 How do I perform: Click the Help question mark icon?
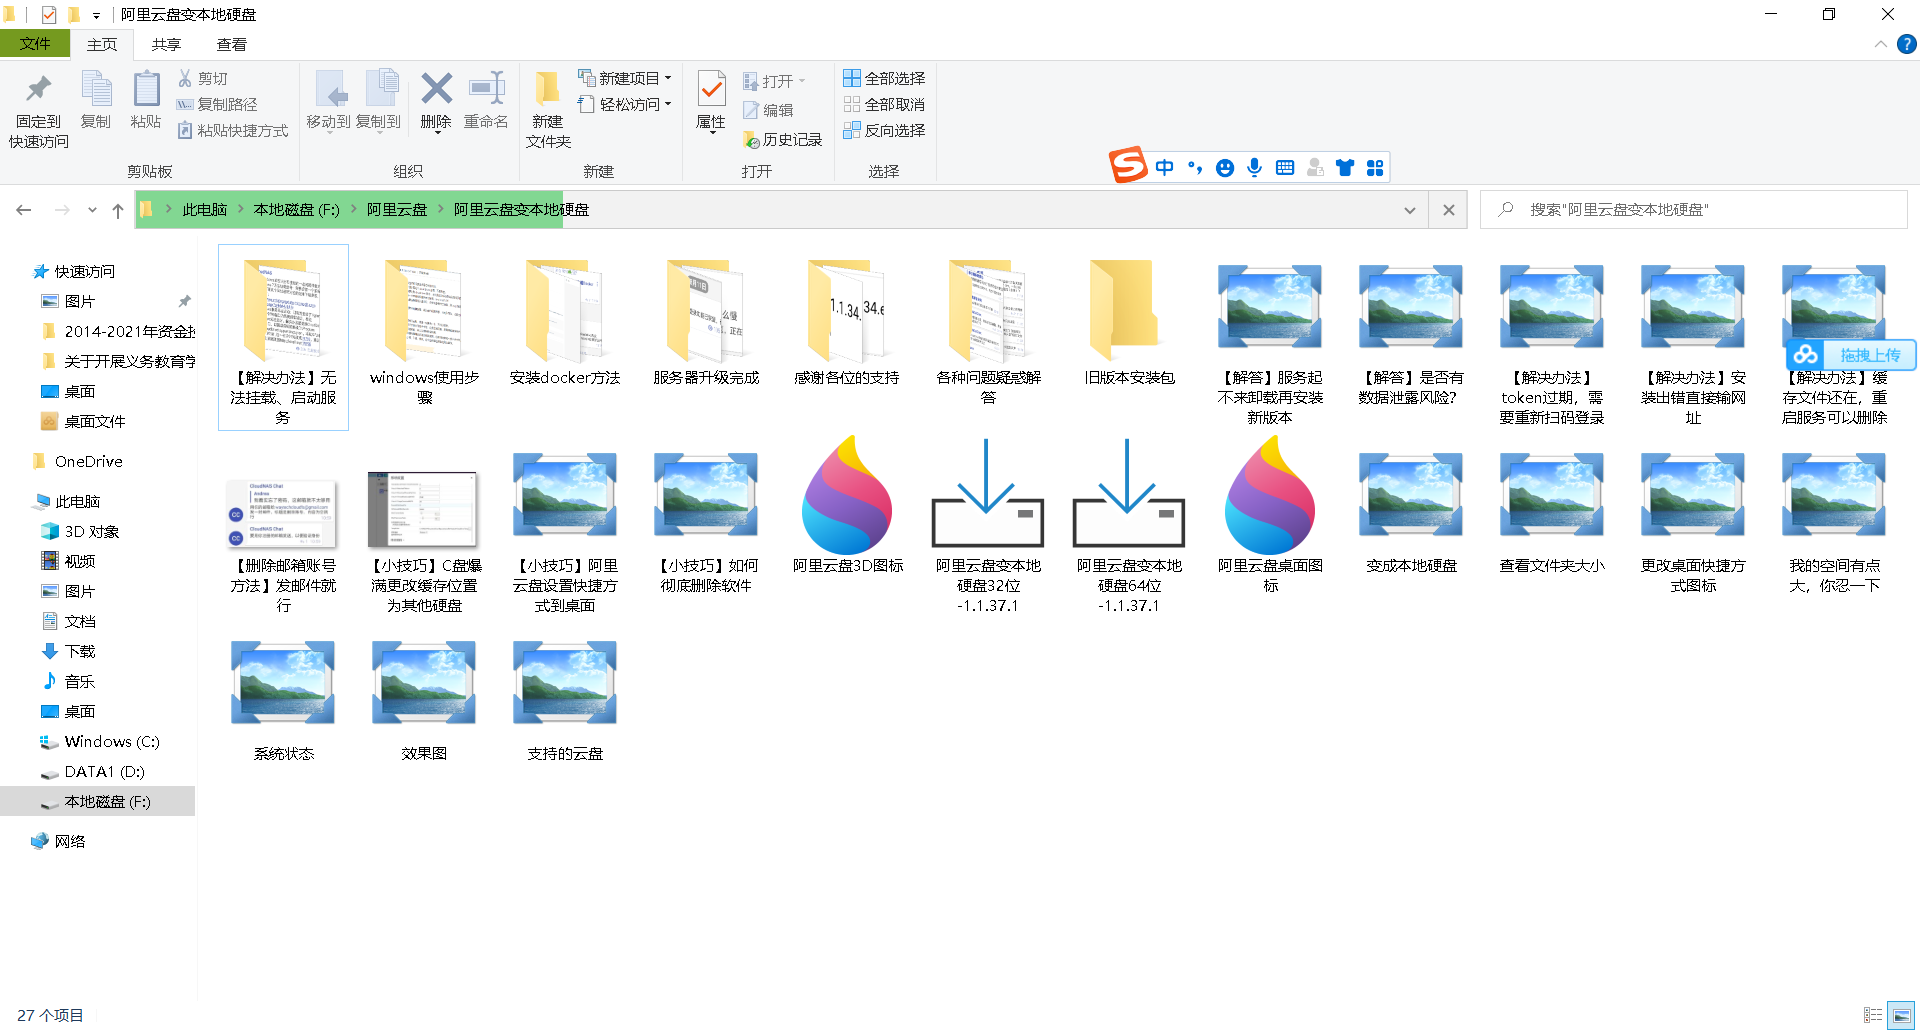click(1907, 44)
